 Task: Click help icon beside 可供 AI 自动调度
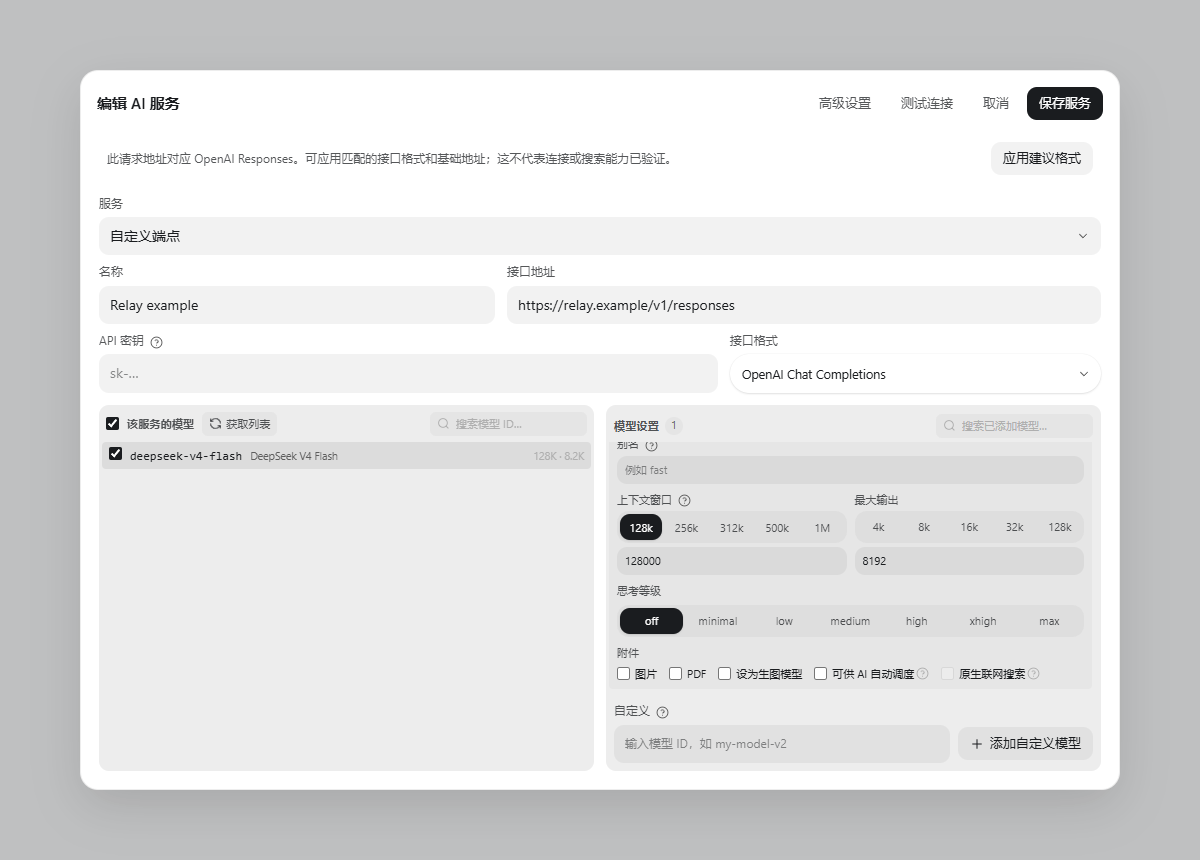pos(923,674)
